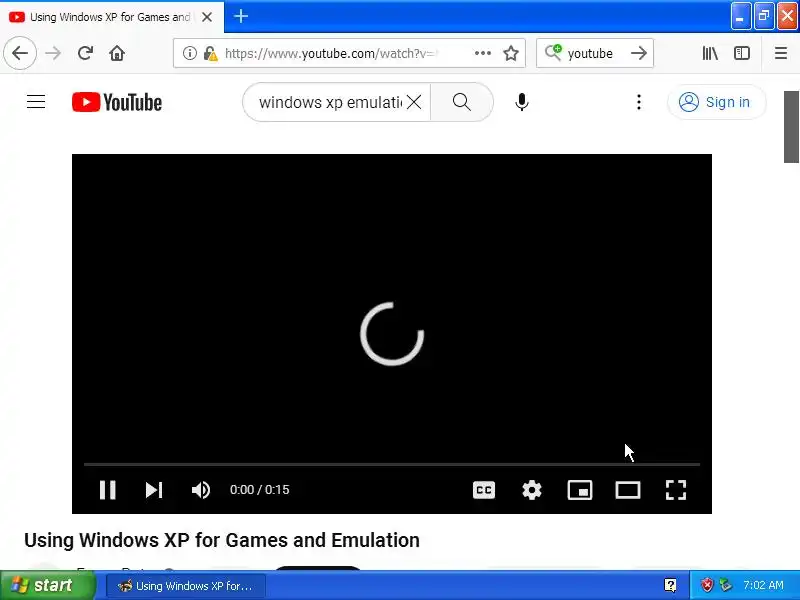Viewport: 800px width, 600px height.
Task: Open video player settings gear
Action: 532,490
